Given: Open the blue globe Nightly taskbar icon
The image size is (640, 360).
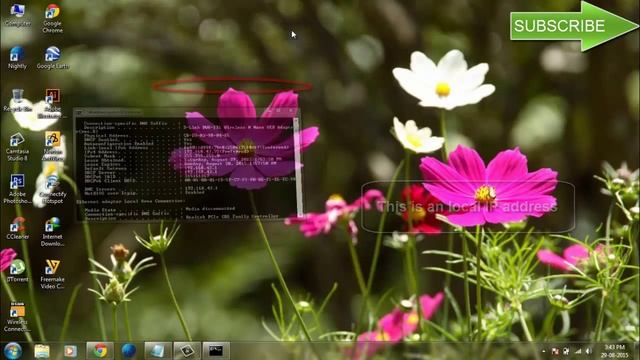Looking at the screenshot, I should point(129,351).
